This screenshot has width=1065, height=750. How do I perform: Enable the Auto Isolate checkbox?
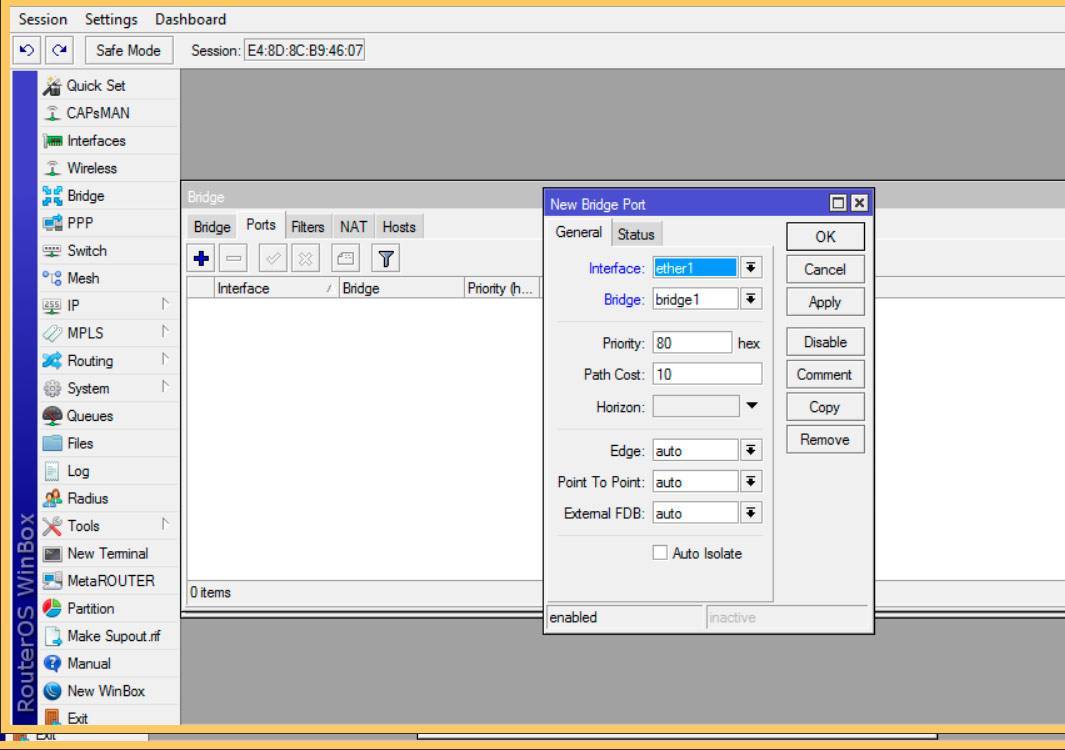point(660,553)
